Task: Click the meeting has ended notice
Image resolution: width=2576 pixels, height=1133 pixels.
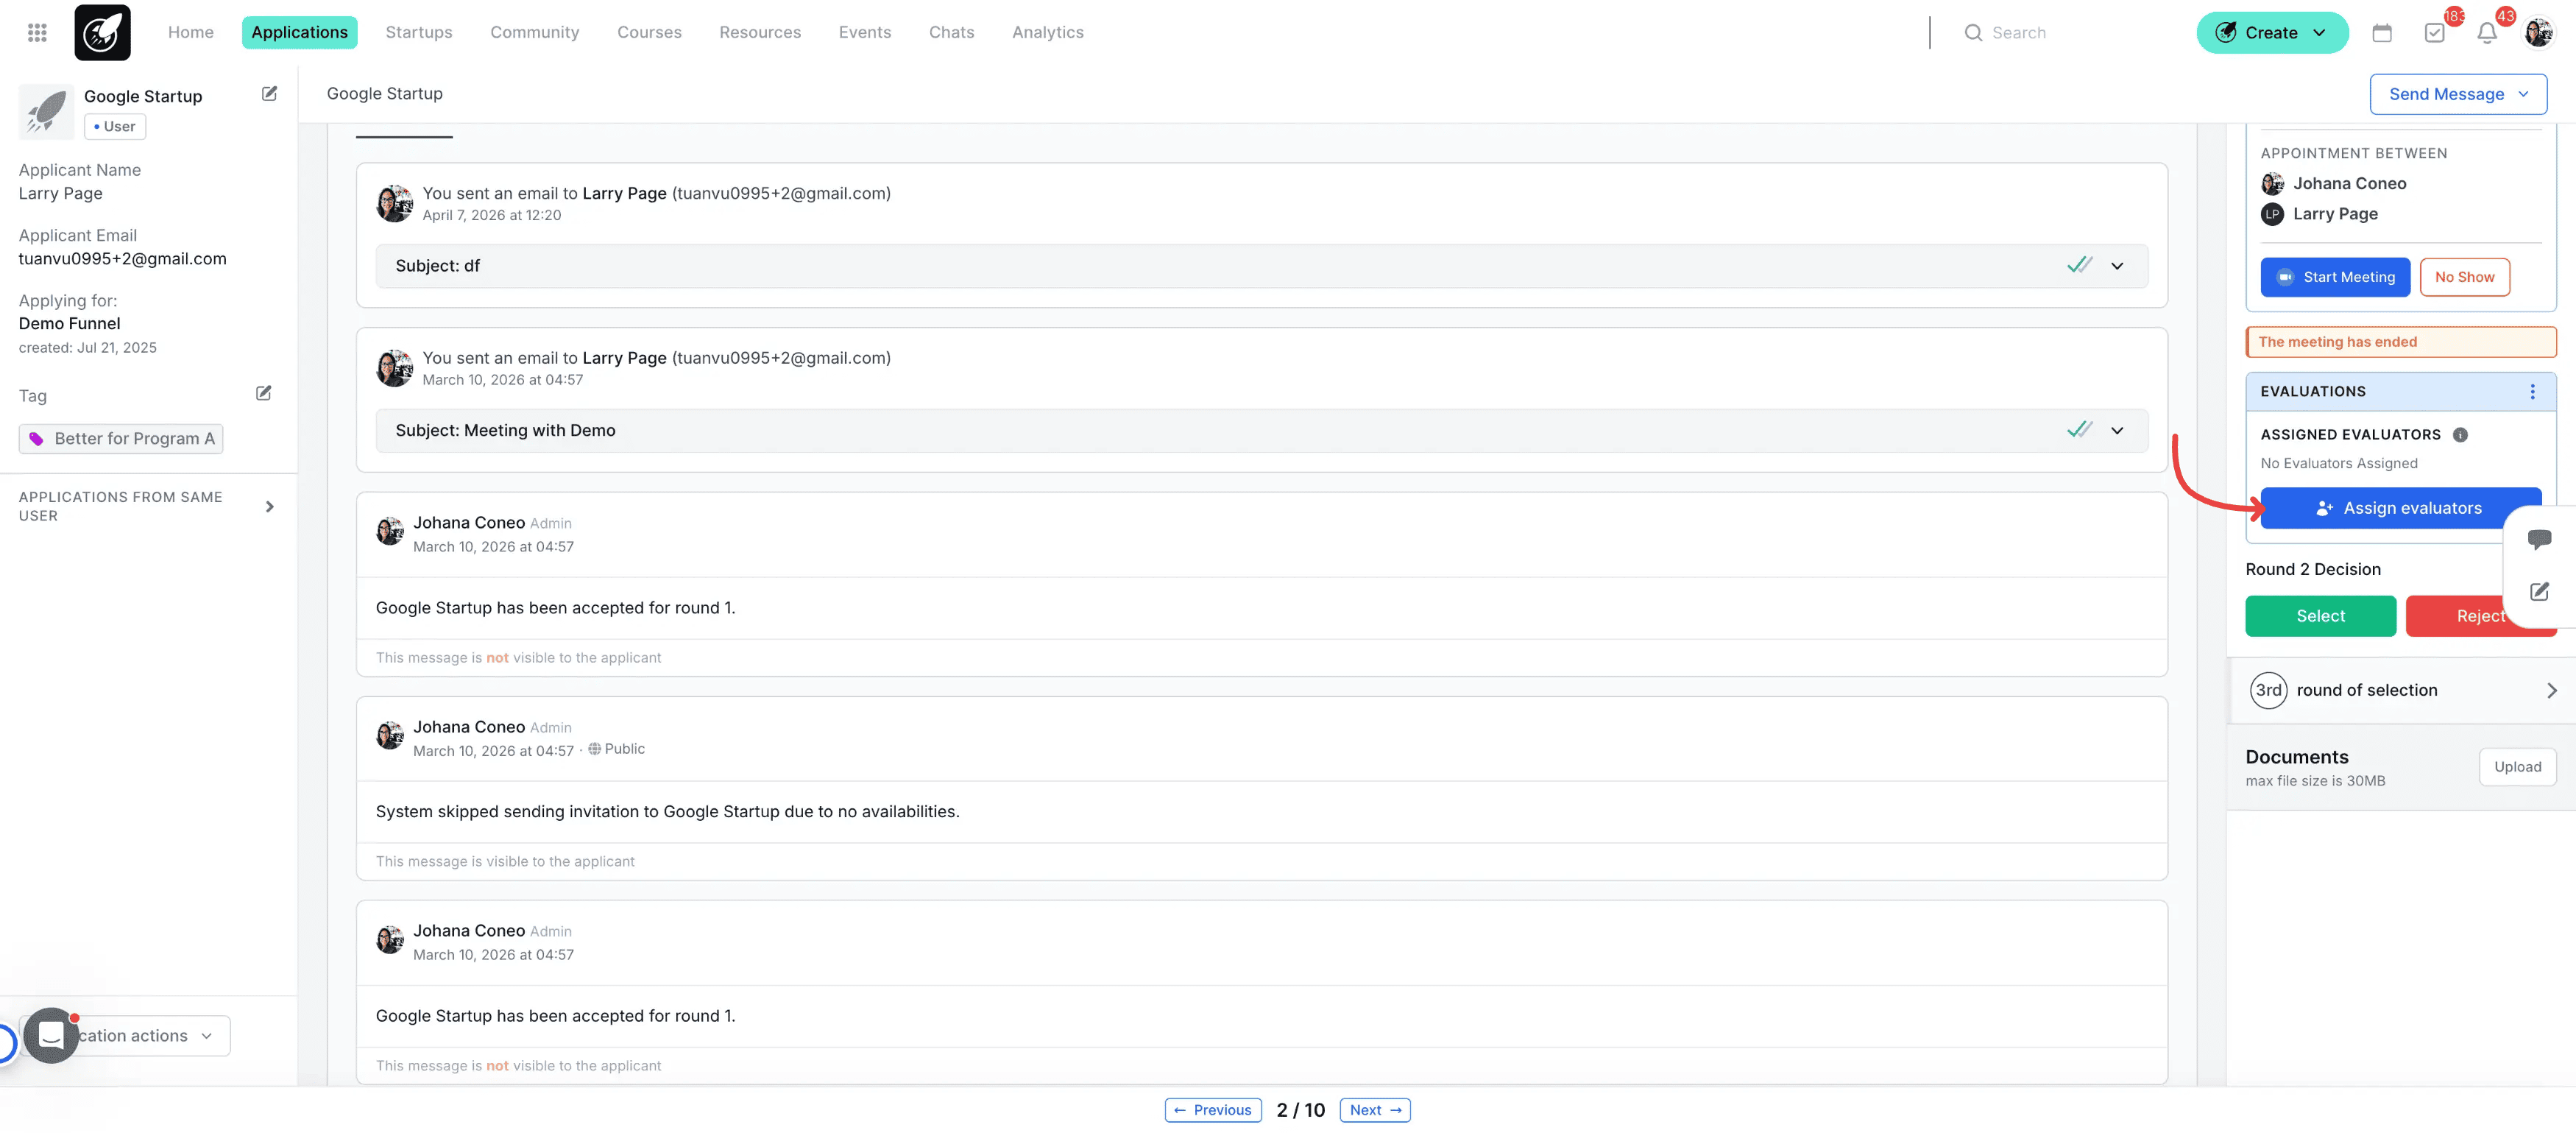Action: click(2400, 342)
